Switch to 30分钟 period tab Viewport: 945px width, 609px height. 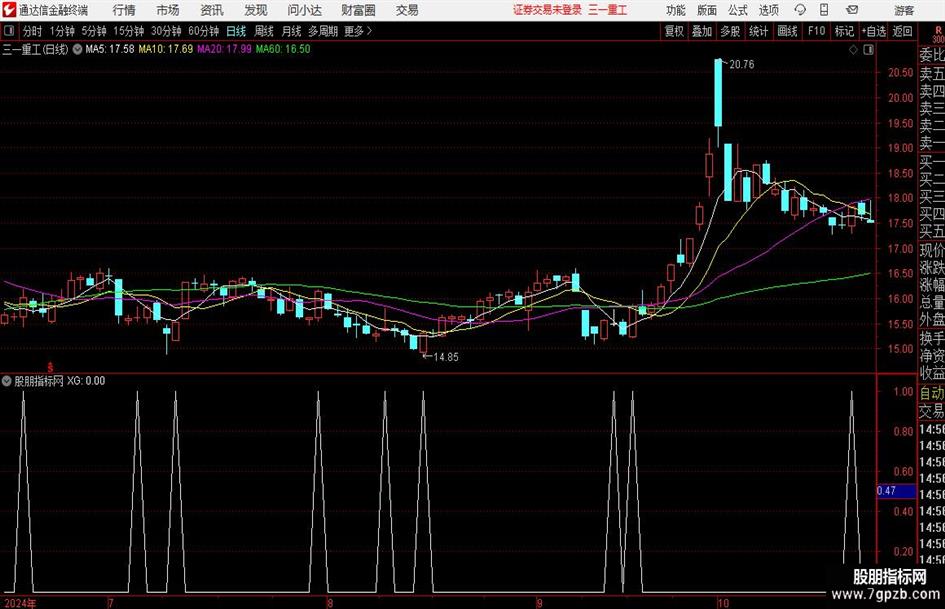[166, 31]
